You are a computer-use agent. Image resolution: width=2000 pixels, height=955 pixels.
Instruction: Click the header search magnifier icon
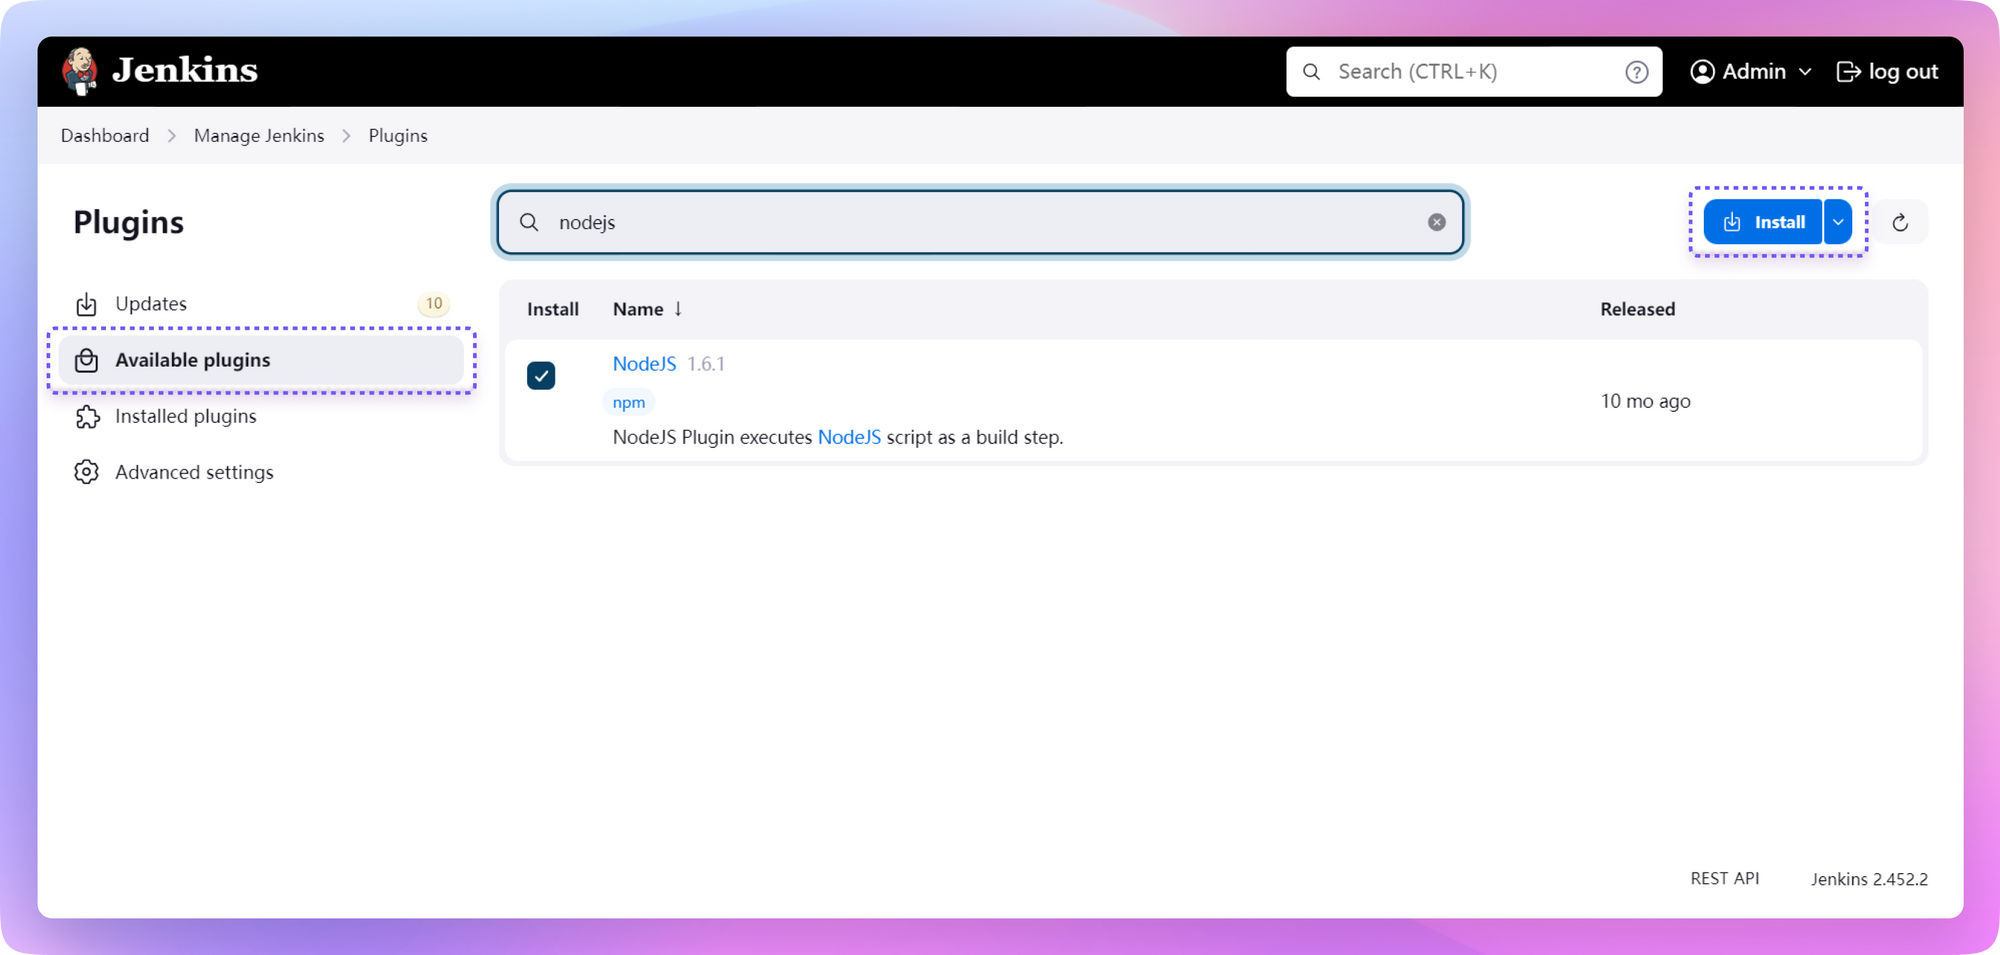point(1312,72)
